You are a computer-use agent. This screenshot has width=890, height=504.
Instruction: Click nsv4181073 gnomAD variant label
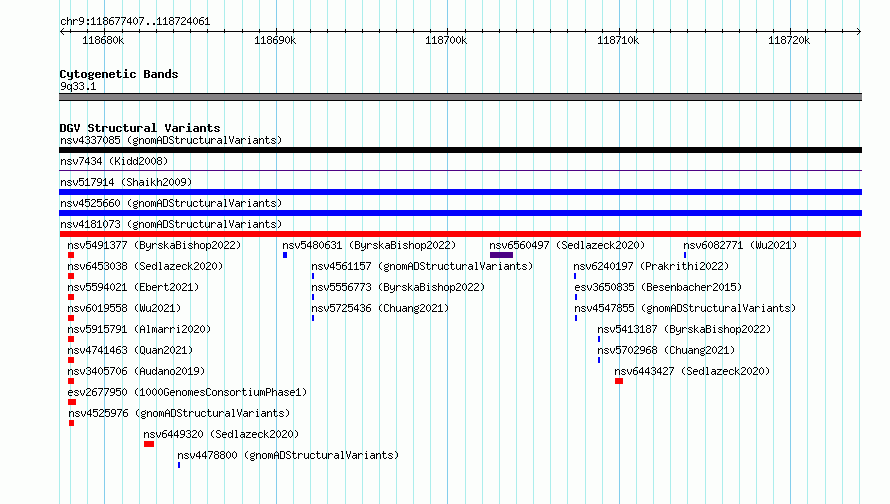[x=171, y=224]
